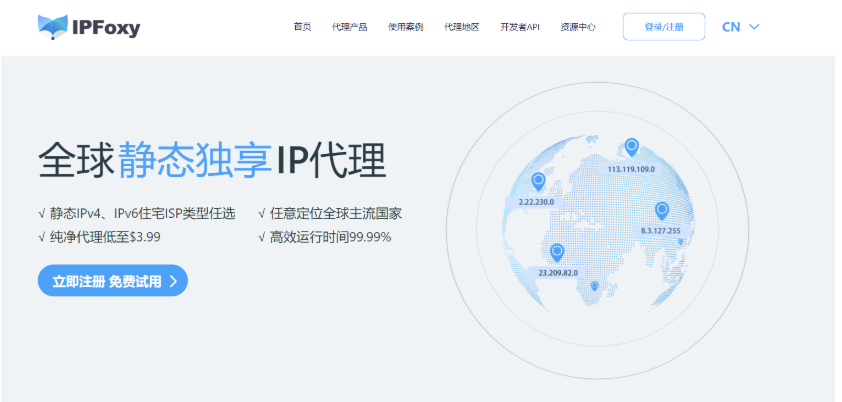
Task: Open the 资源中心 menu
Action: click(578, 27)
